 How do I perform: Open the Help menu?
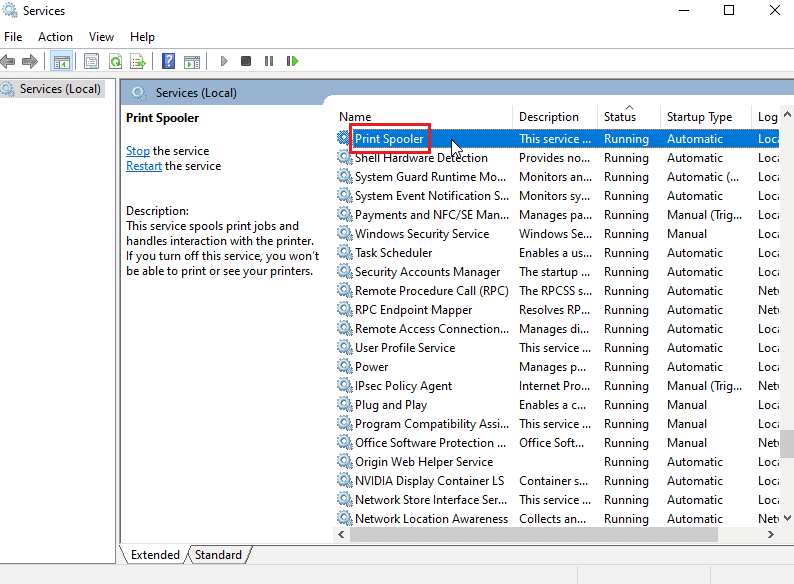(142, 37)
